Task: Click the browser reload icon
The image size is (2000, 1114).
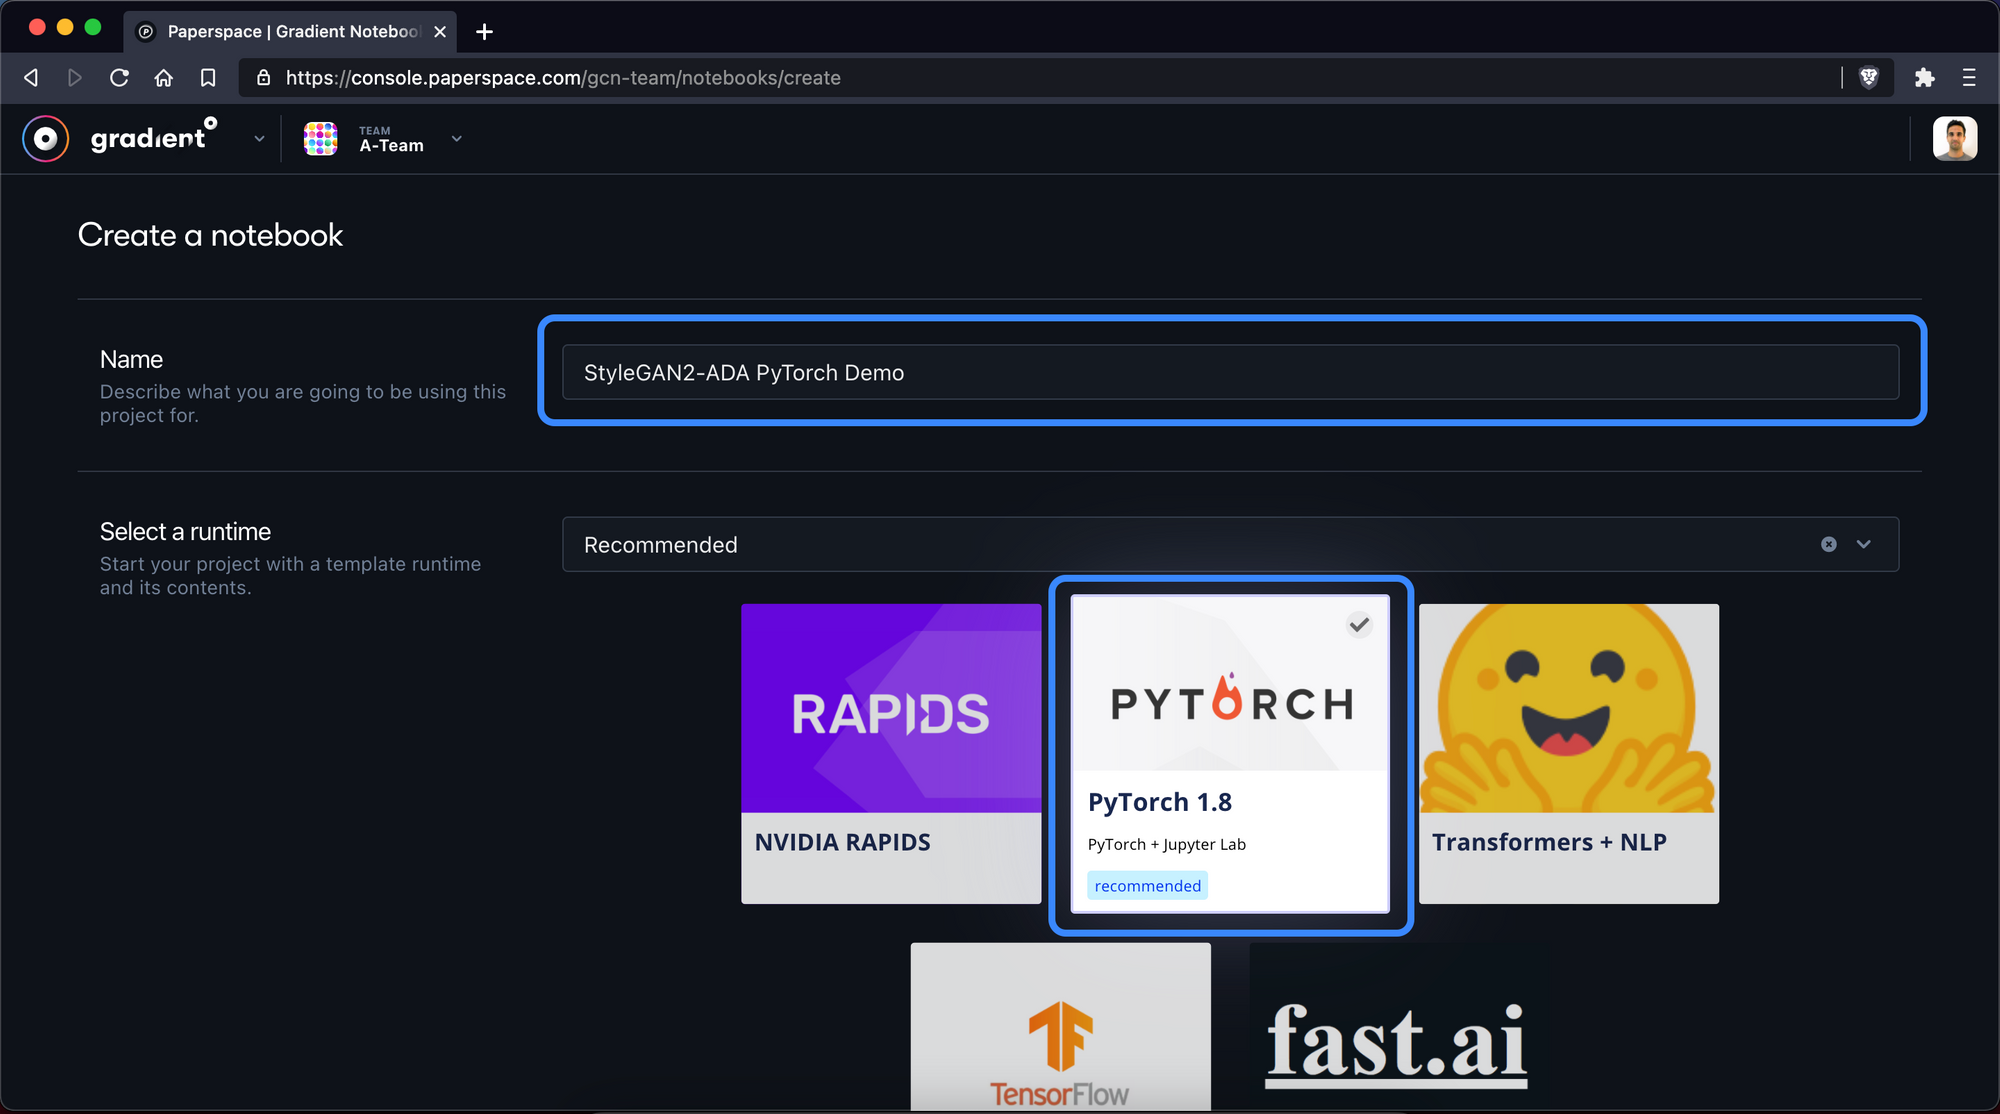Action: 119,78
